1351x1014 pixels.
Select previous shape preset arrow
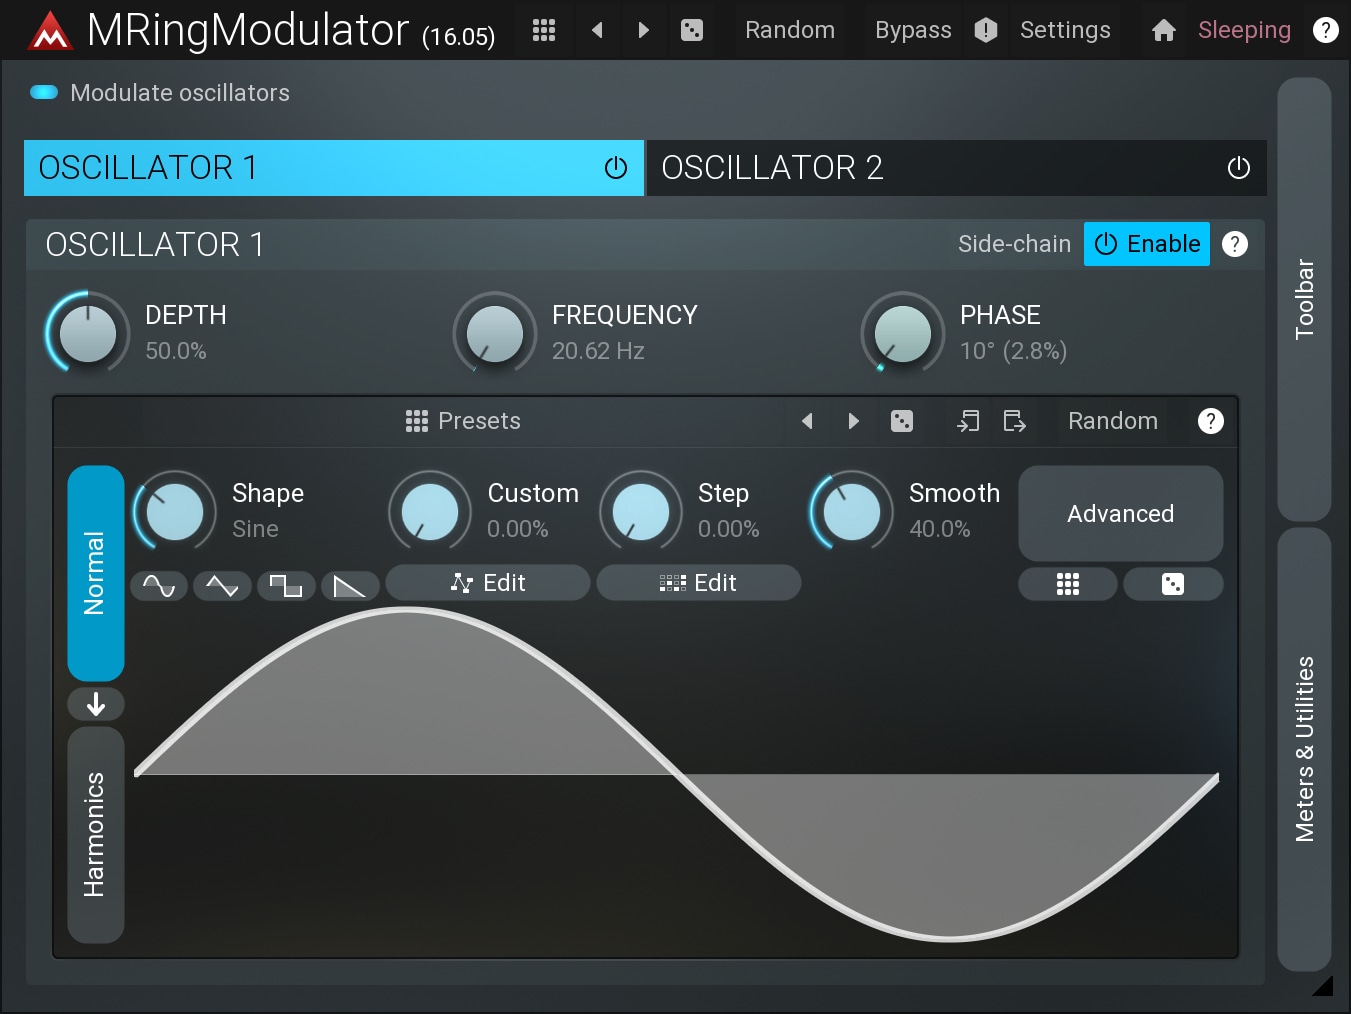point(807,421)
